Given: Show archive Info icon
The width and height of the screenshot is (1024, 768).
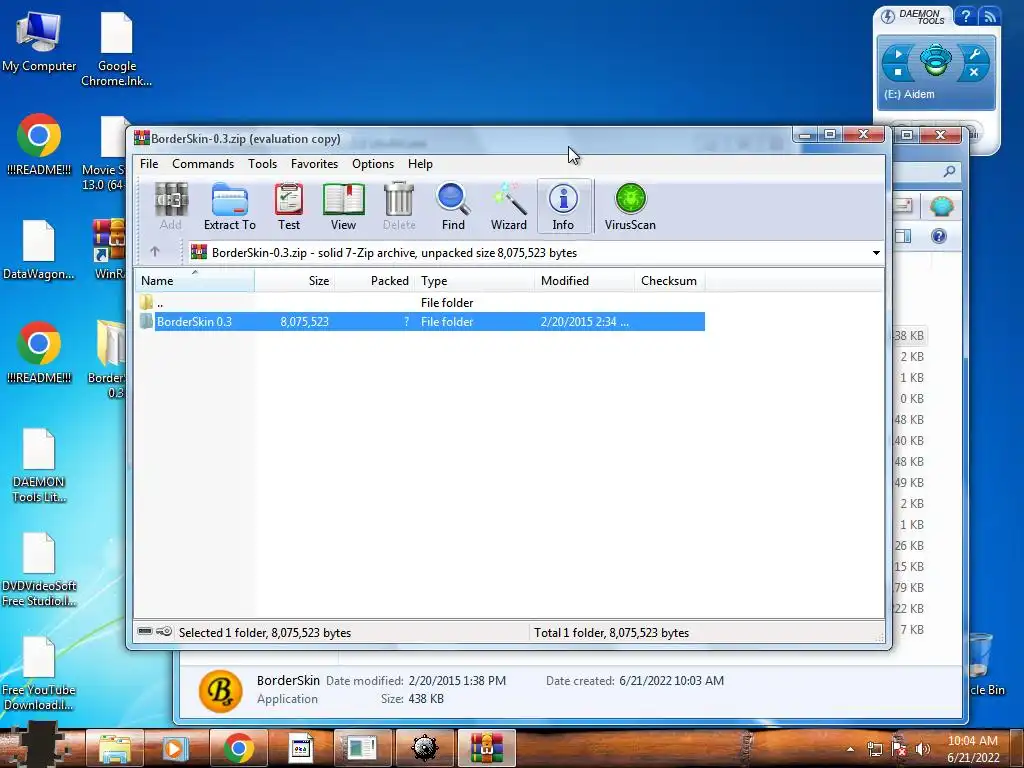Looking at the screenshot, I should tap(563, 207).
